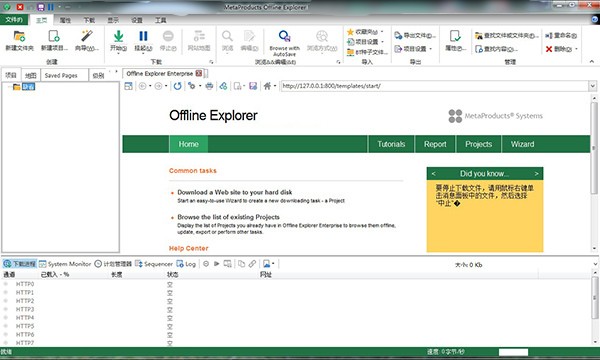This screenshot has width=600, height=360.
Task: Click the progress bar in status bar
Action: coord(513,352)
